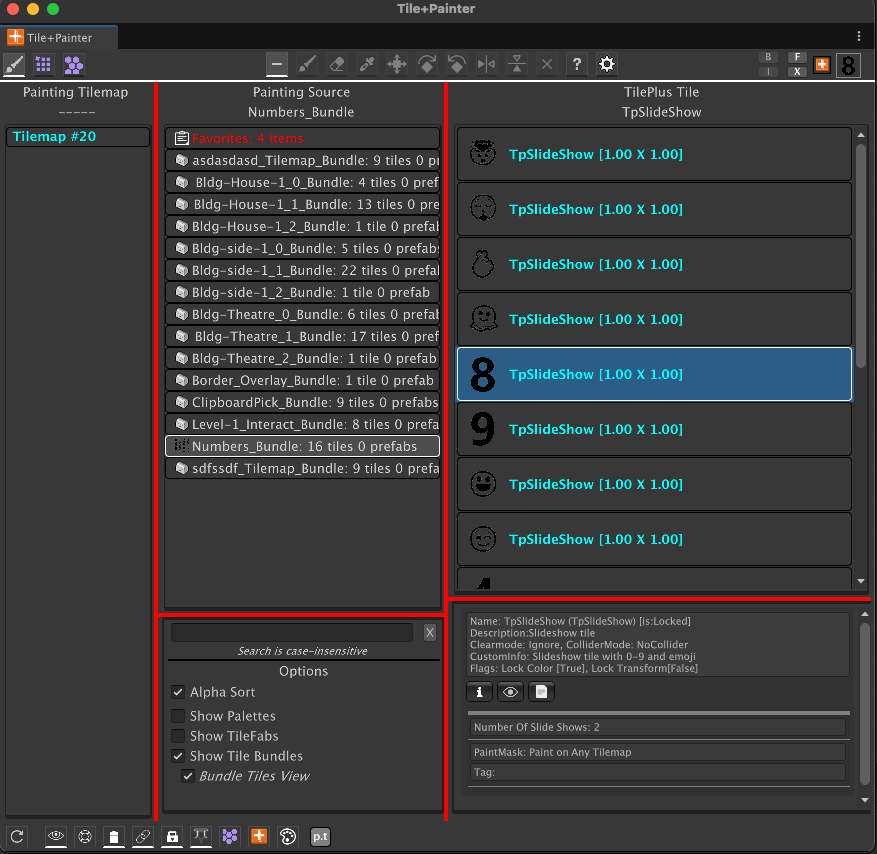This screenshot has width=877, height=854.
Task: Enable the Show Palettes checkbox
Action: 178,716
